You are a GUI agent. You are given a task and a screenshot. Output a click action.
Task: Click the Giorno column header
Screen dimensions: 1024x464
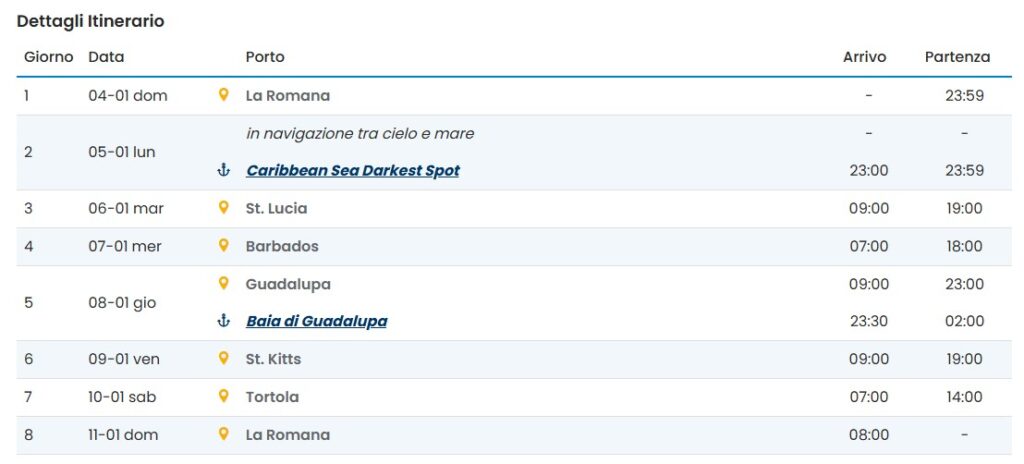coord(49,57)
